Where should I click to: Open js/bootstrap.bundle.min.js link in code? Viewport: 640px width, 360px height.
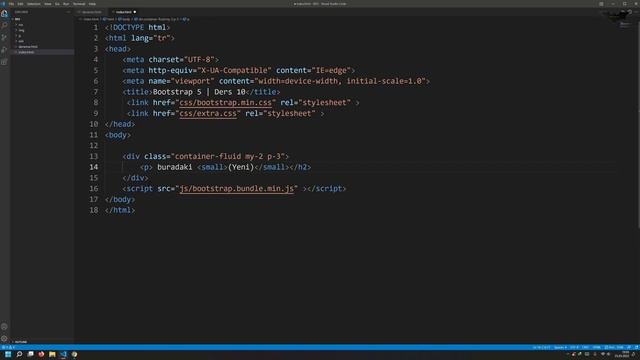237,189
